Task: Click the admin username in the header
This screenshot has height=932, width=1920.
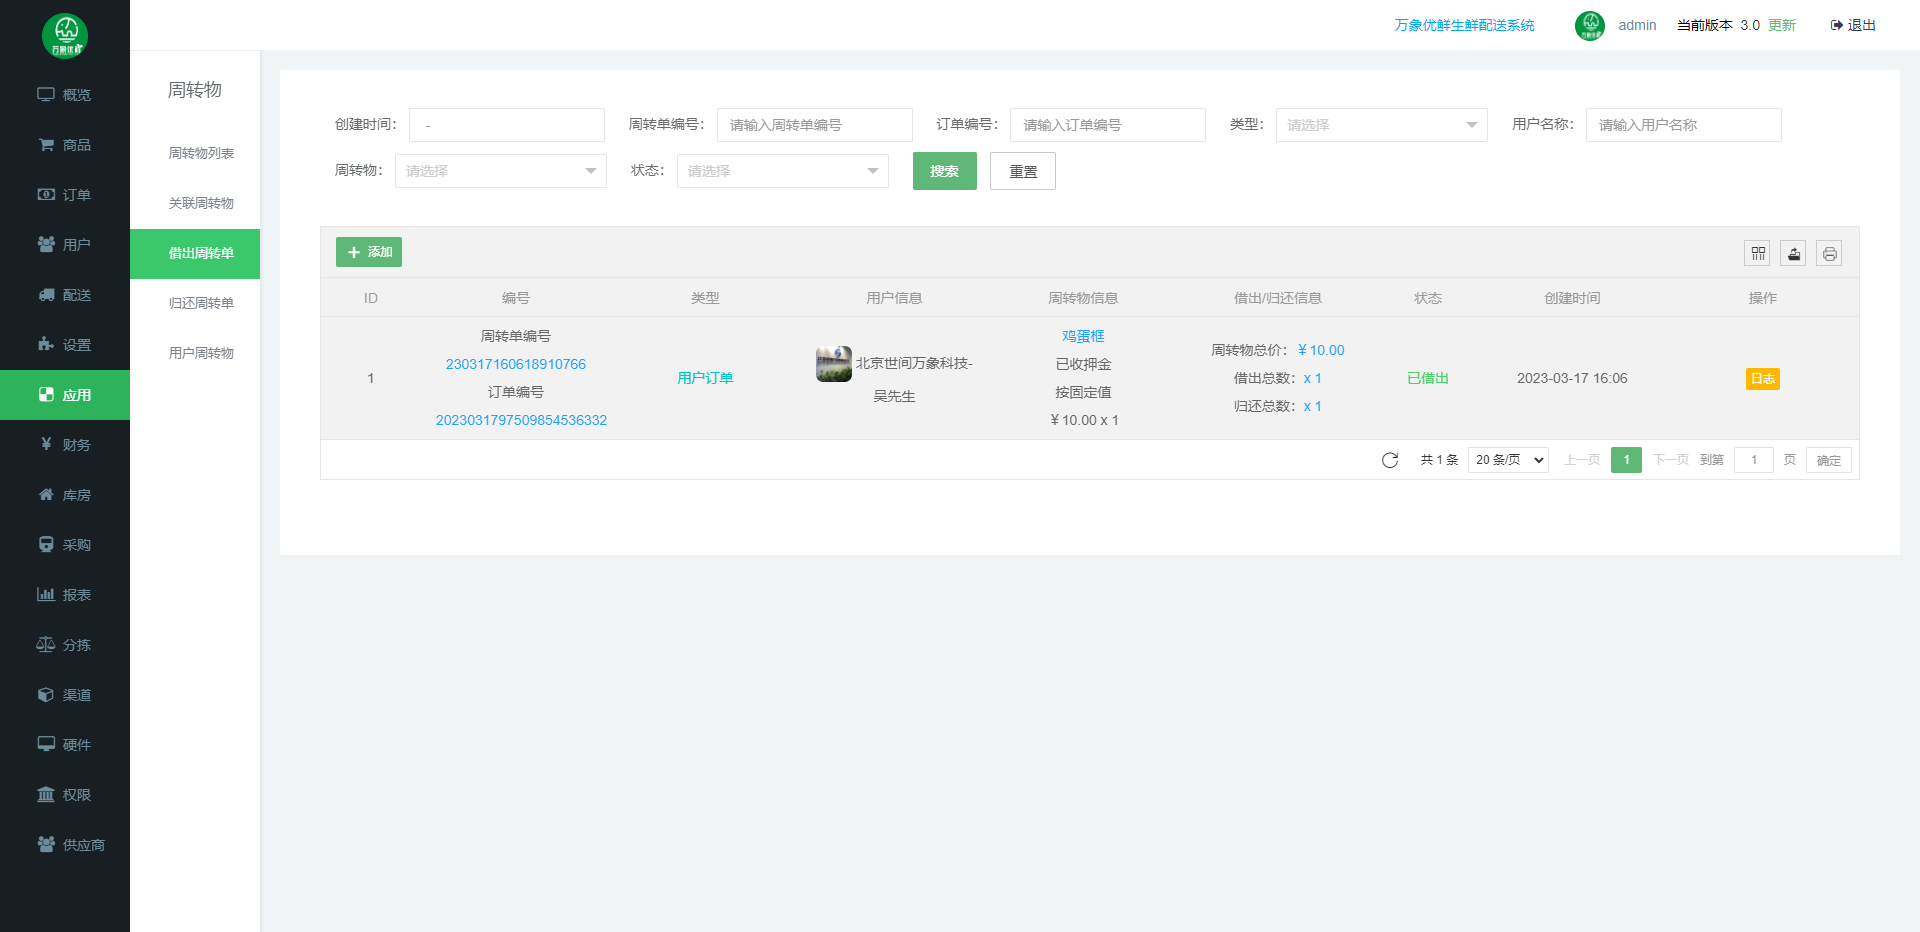Action: [1637, 25]
